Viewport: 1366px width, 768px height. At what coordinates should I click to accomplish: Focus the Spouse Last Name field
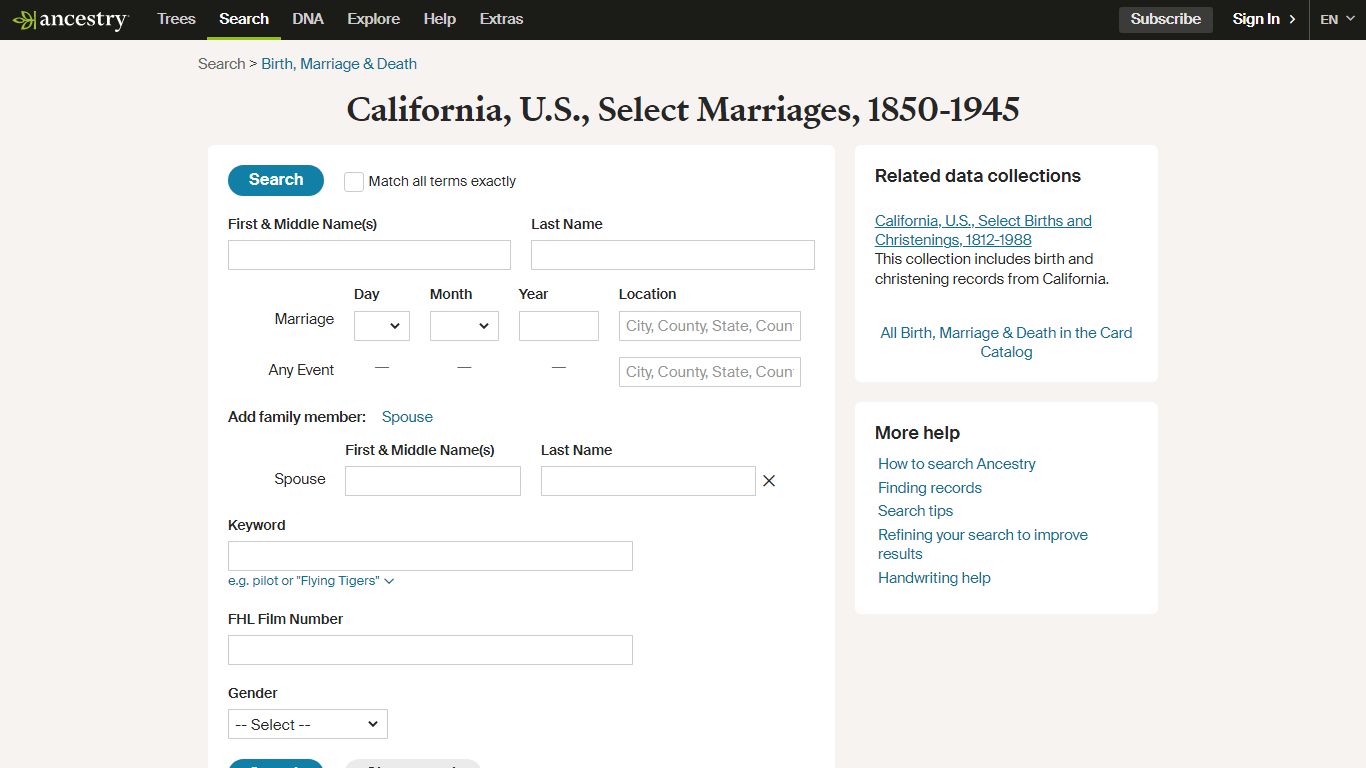pos(648,481)
